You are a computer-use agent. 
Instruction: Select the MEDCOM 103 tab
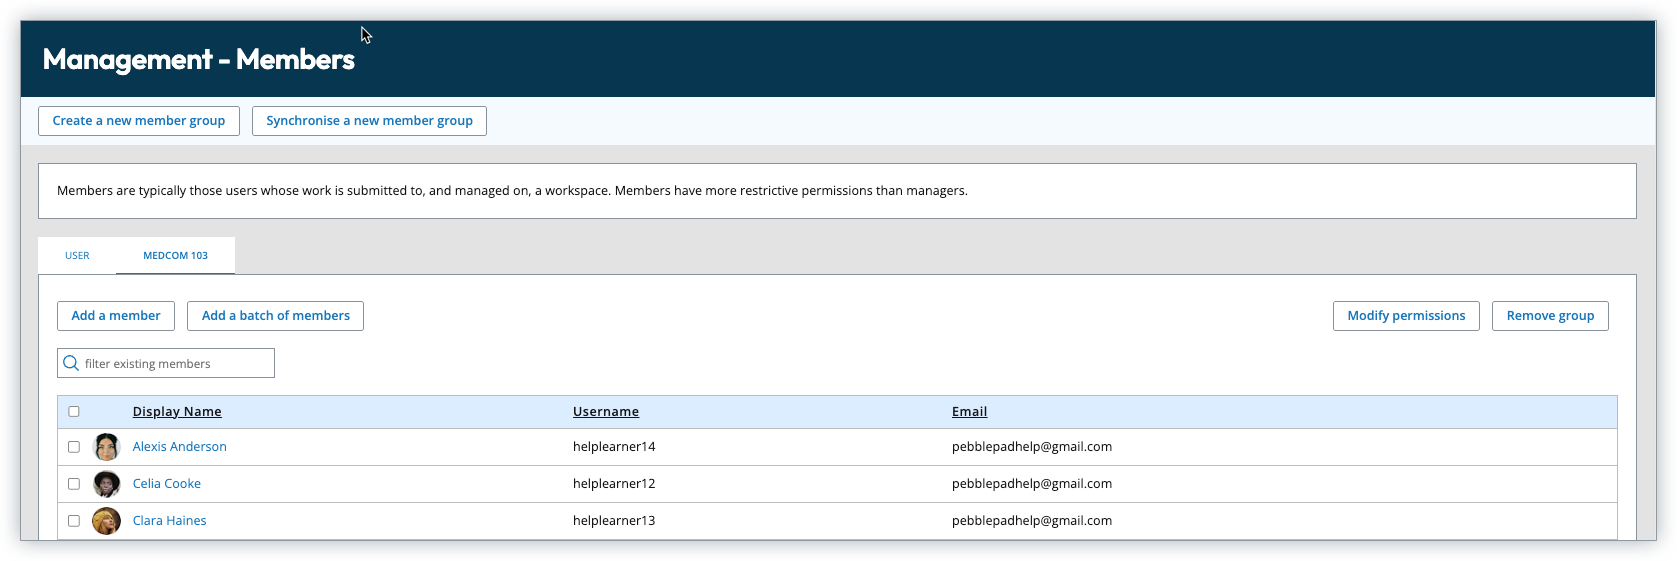(x=176, y=256)
